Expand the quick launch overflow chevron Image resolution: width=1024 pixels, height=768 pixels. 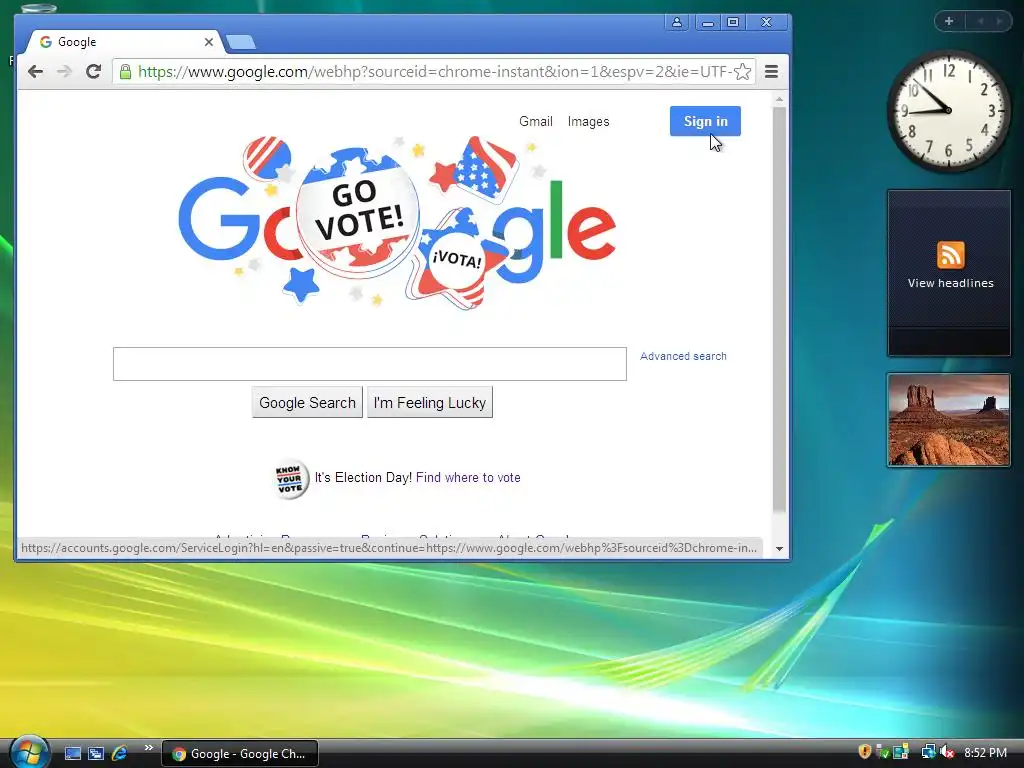(148, 748)
